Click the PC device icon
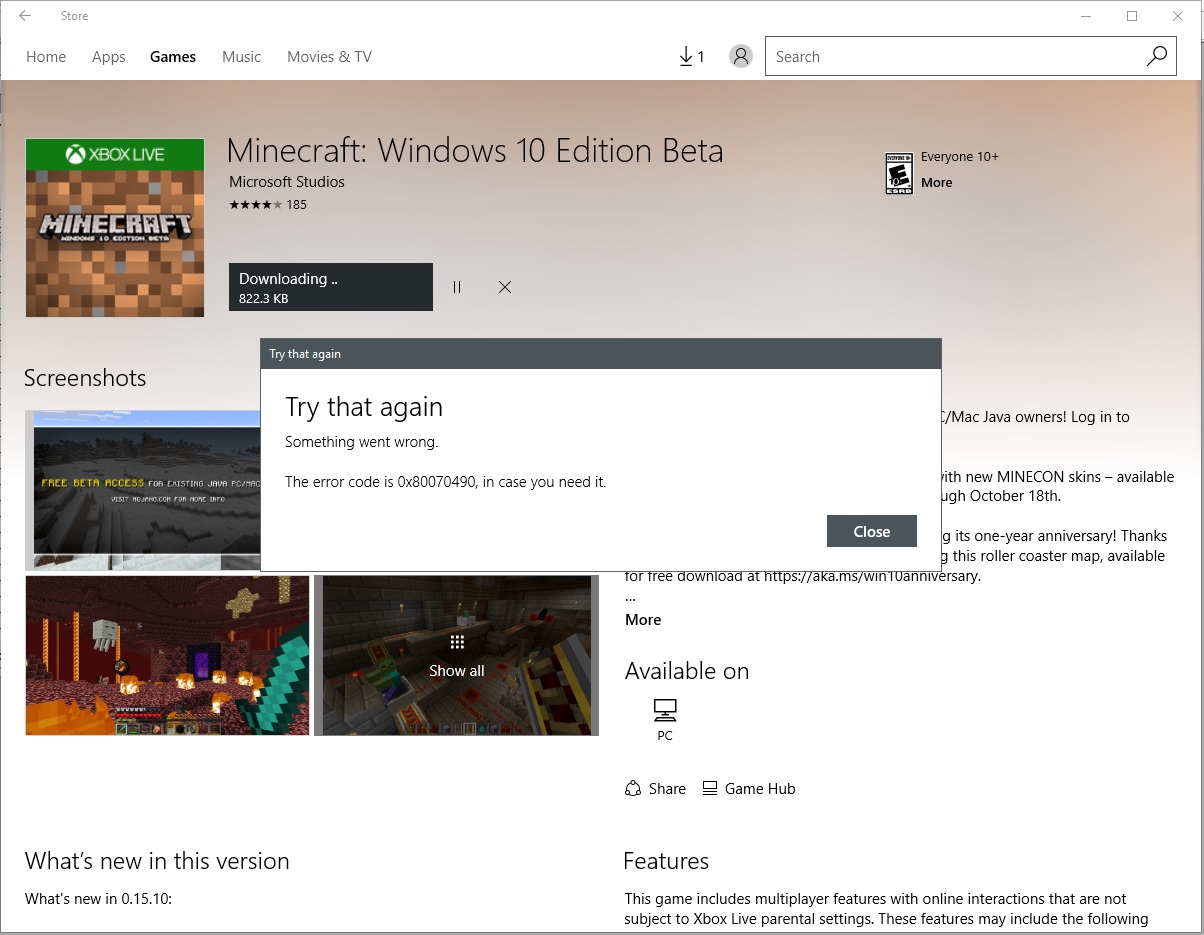The height and width of the screenshot is (935, 1204). tap(665, 711)
